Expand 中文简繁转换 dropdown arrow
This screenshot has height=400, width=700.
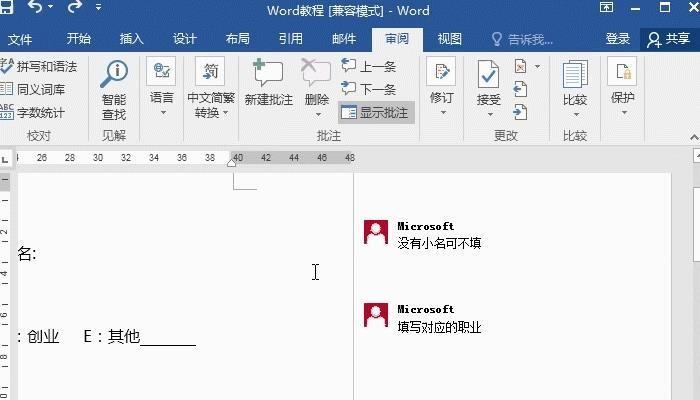coord(226,112)
